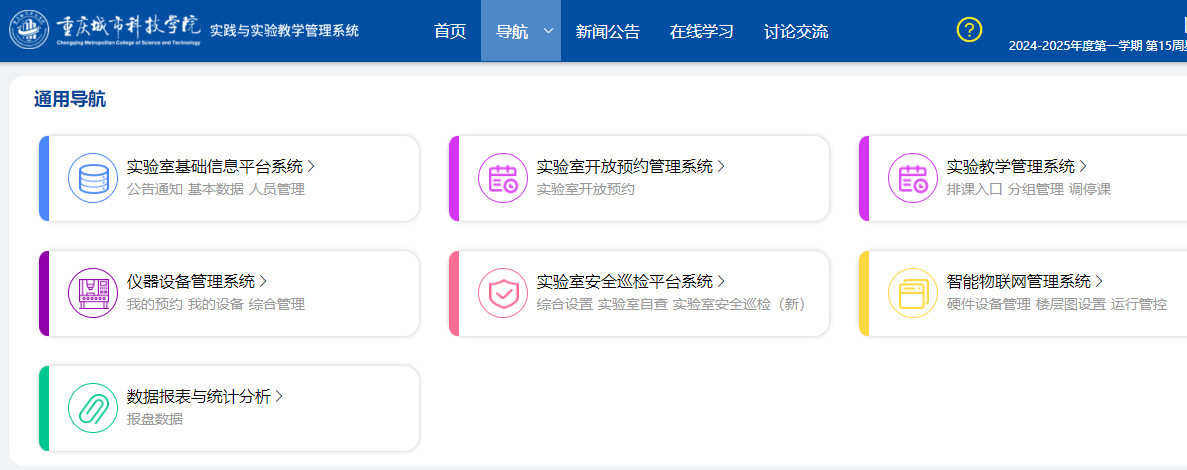The height and width of the screenshot is (470, 1187).
Task: Open the 新闻公告 menu item
Action: click(608, 31)
